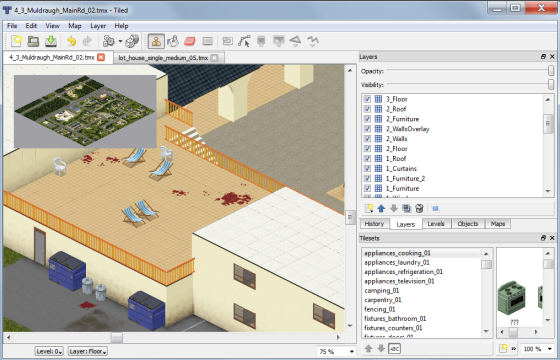Open the File menu
This screenshot has width=560, height=360.
12,26
